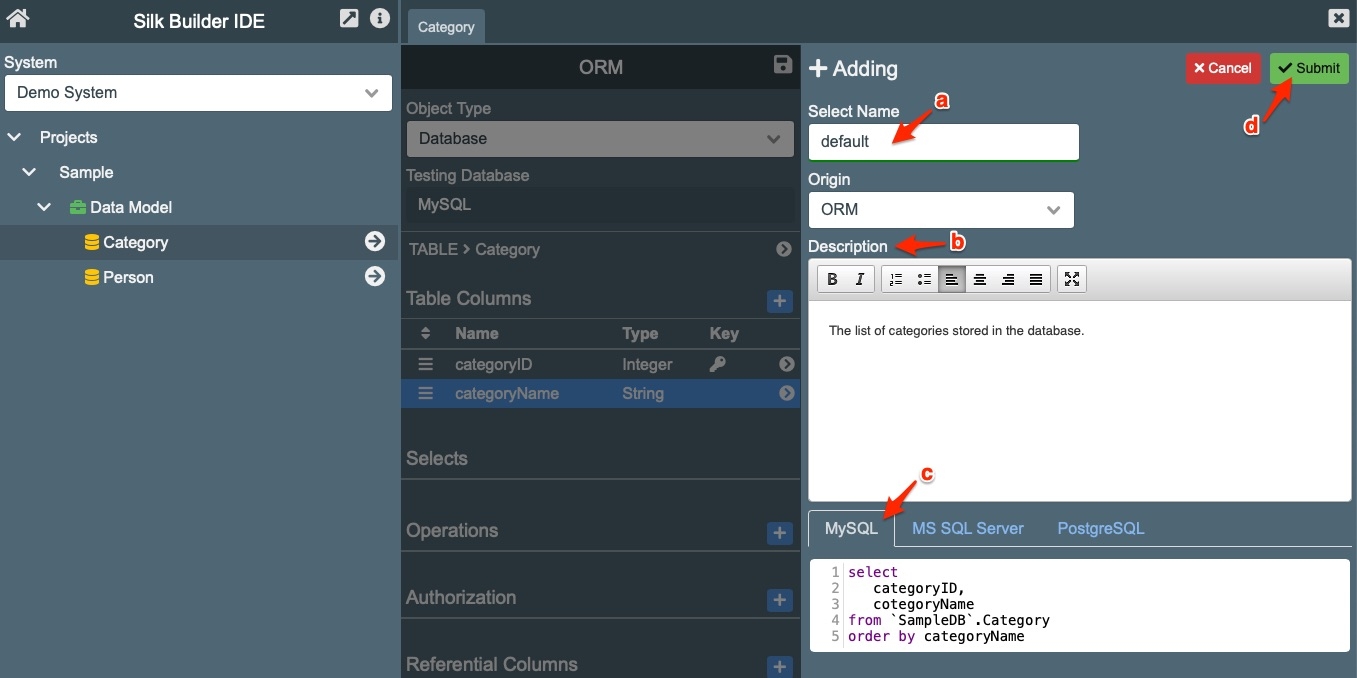Expand the description editor to fullscreen
Image resolution: width=1357 pixels, height=678 pixels.
[x=1071, y=280]
